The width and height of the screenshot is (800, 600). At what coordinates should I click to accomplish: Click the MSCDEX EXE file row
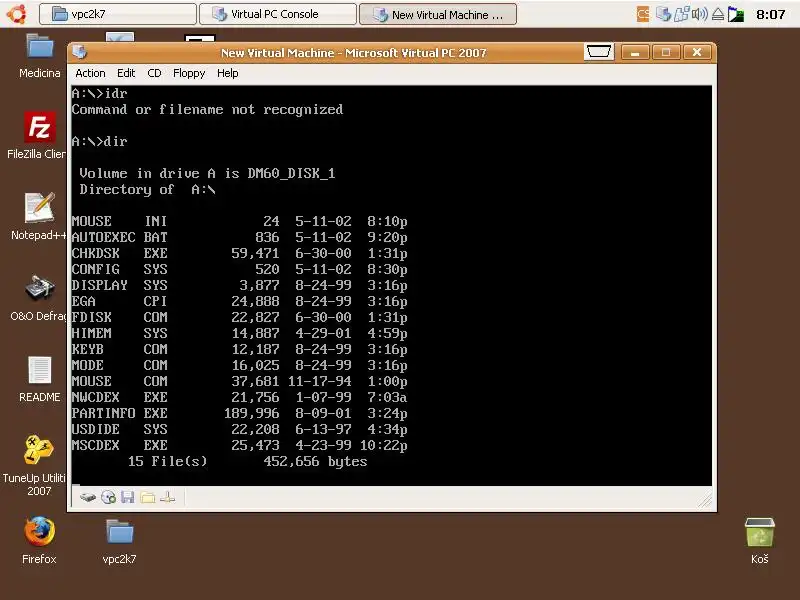point(239,445)
